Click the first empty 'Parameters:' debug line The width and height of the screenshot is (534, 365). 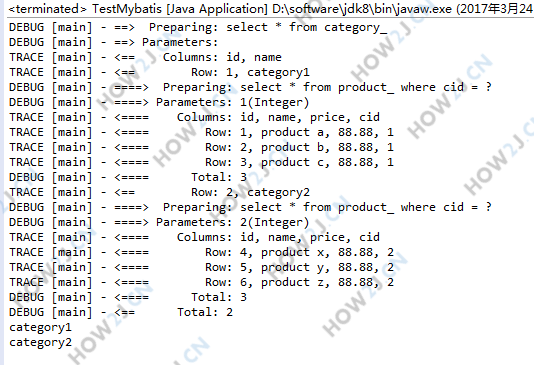(x=113, y=42)
